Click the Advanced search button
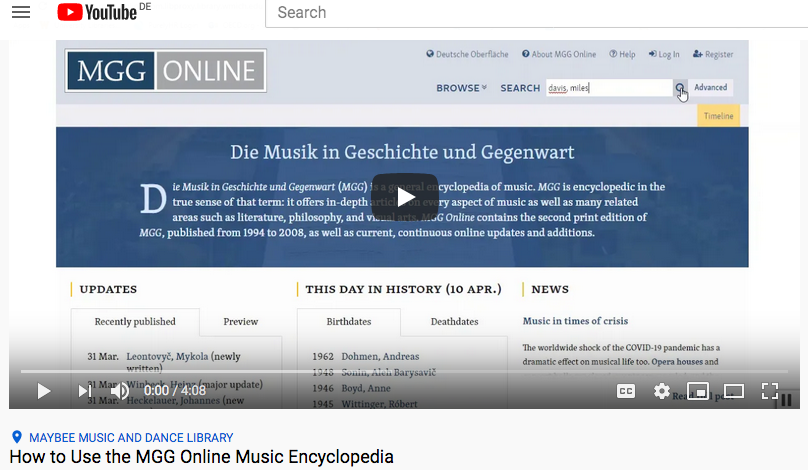Image resolution: width=808 pixels, height=470 pixels. point(711,88)
